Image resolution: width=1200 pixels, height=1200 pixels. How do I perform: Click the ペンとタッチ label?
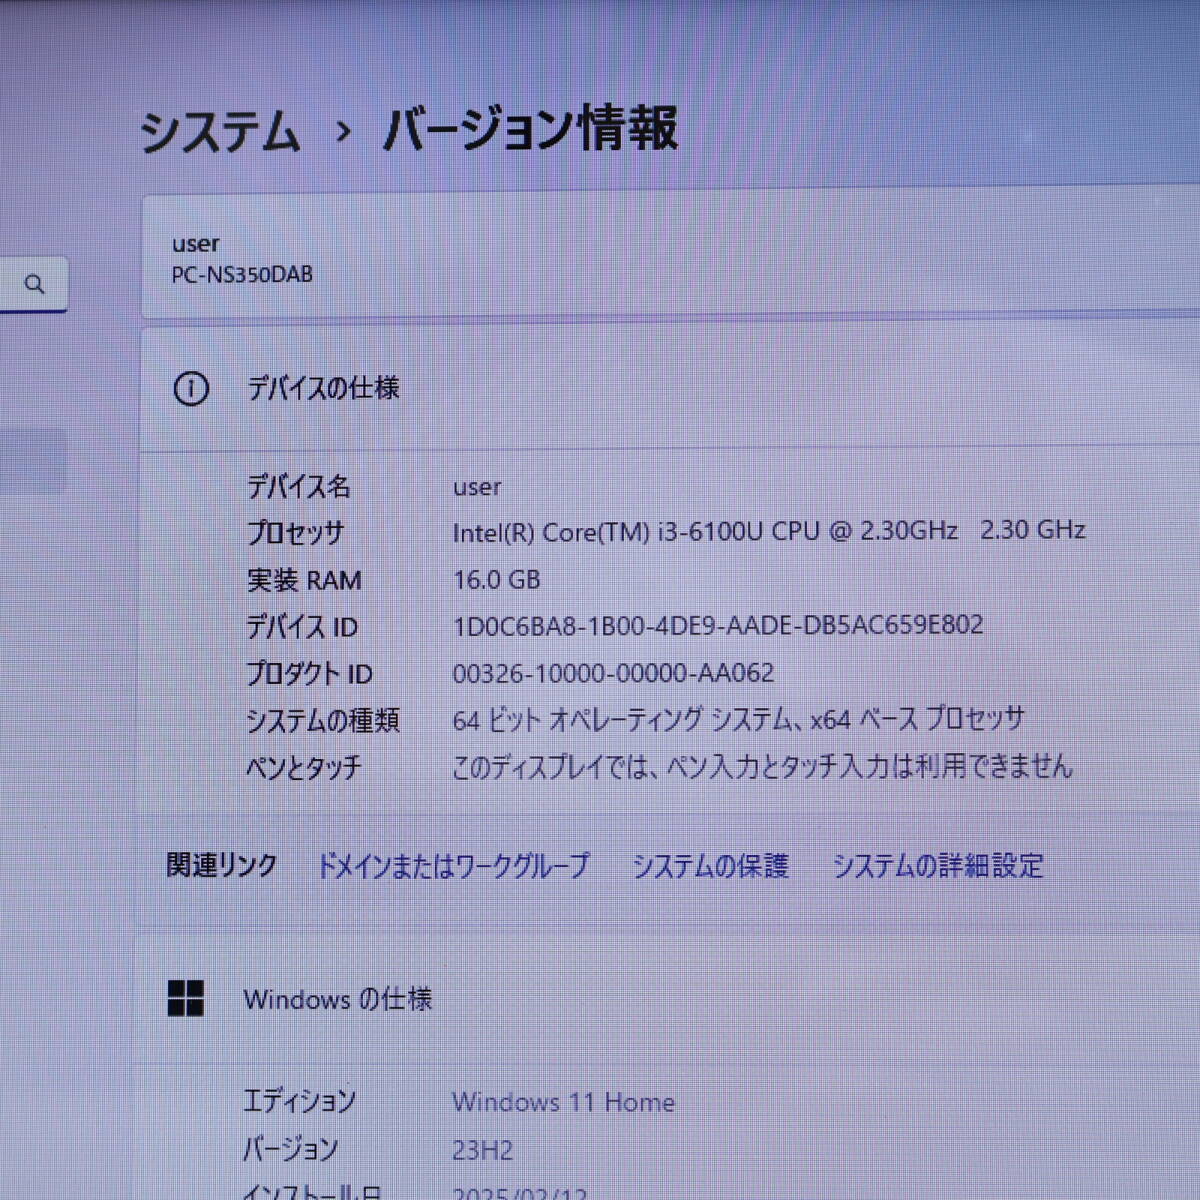coord(304,768)
